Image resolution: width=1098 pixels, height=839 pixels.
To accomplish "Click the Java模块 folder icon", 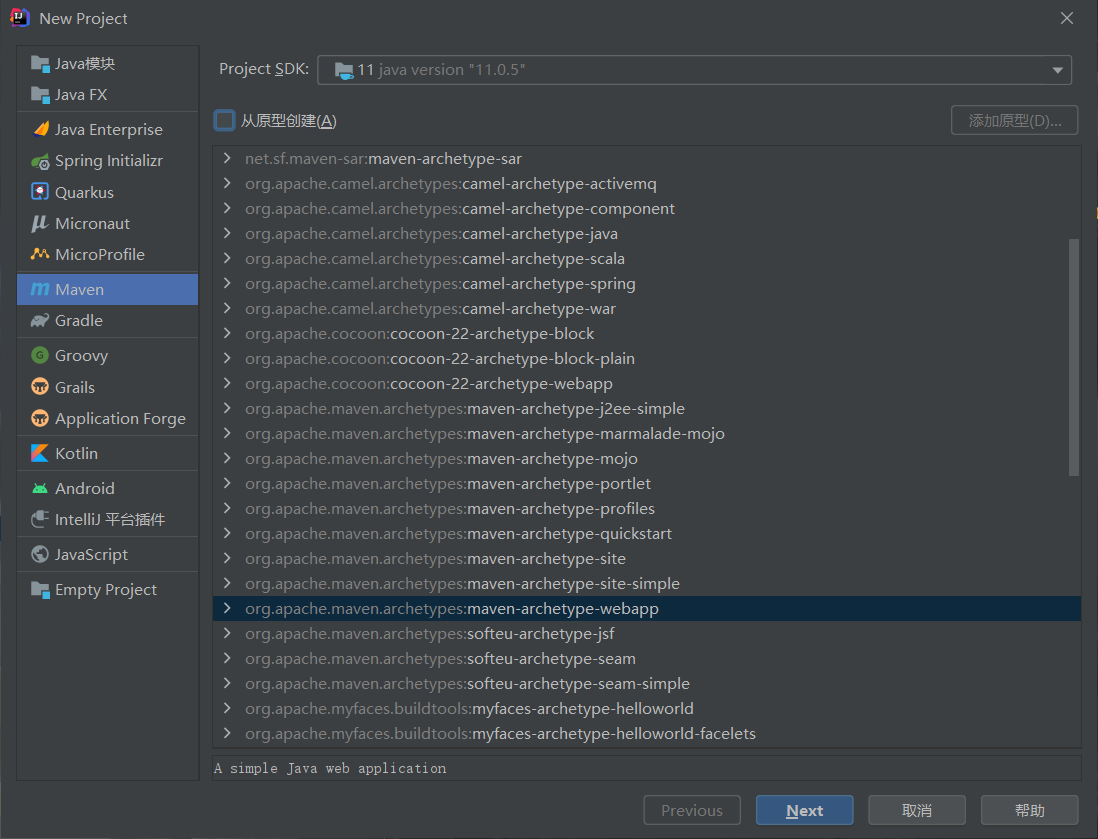I will 40,64.
